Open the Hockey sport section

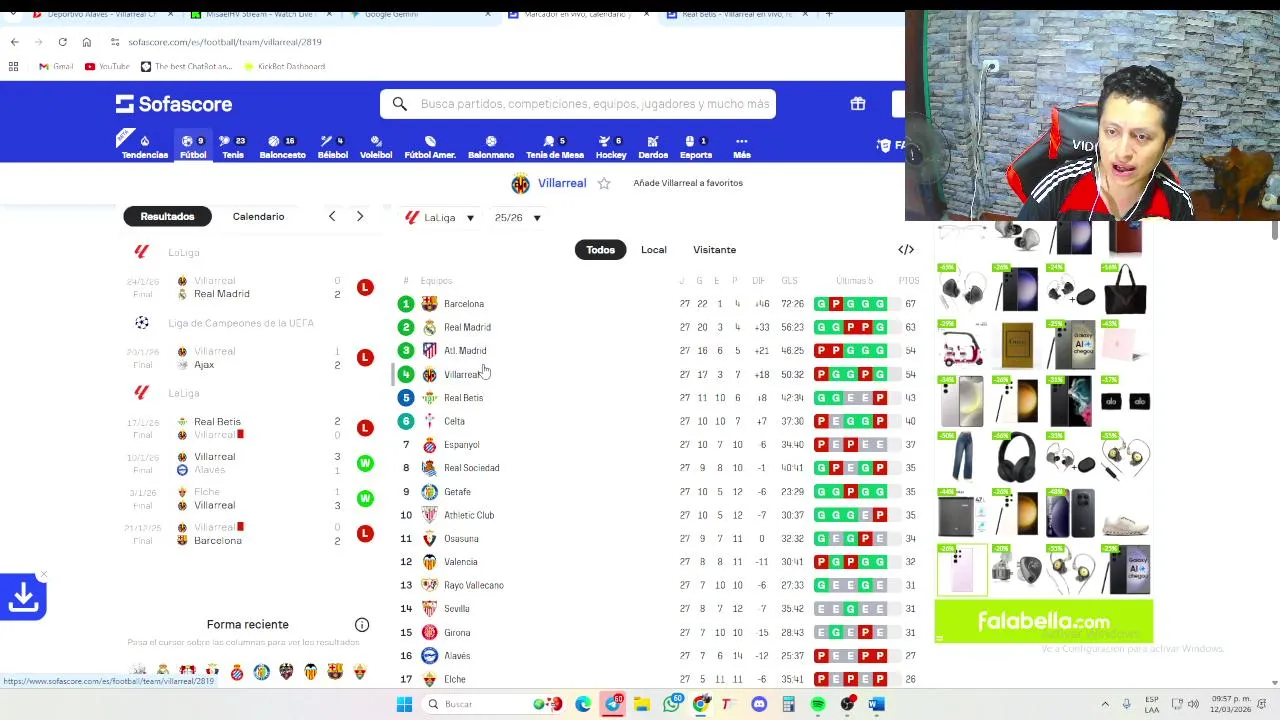coord(611,147)
